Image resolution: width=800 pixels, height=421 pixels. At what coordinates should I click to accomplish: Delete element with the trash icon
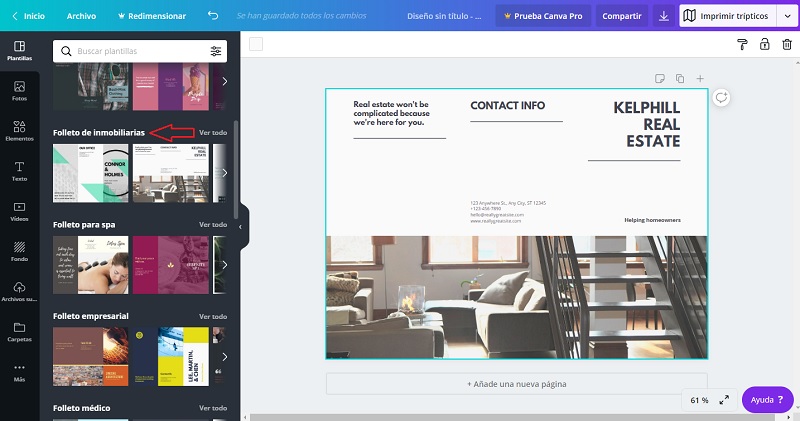click(x=786, y=44)
